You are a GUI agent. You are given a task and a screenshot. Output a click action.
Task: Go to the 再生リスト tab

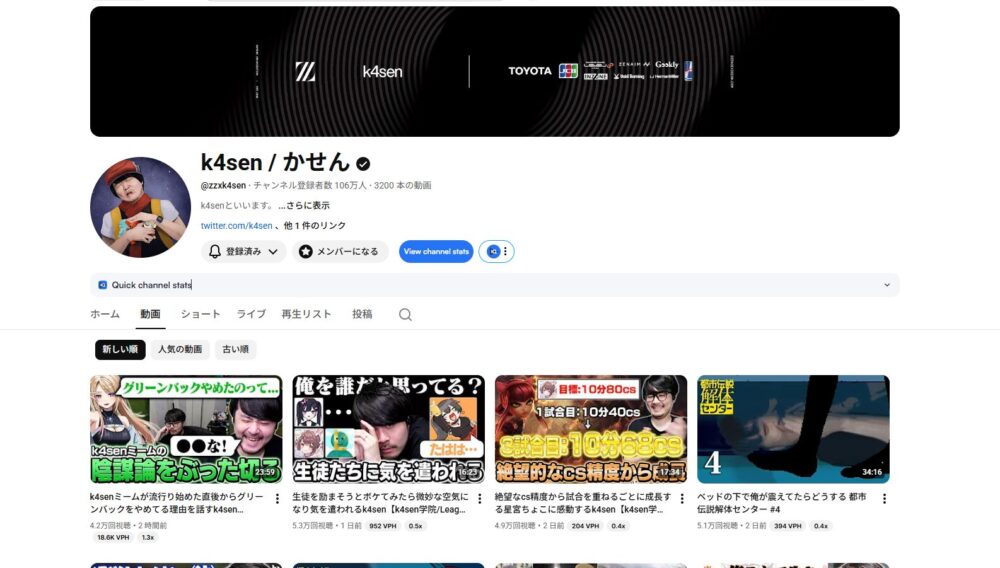point(306,314)
